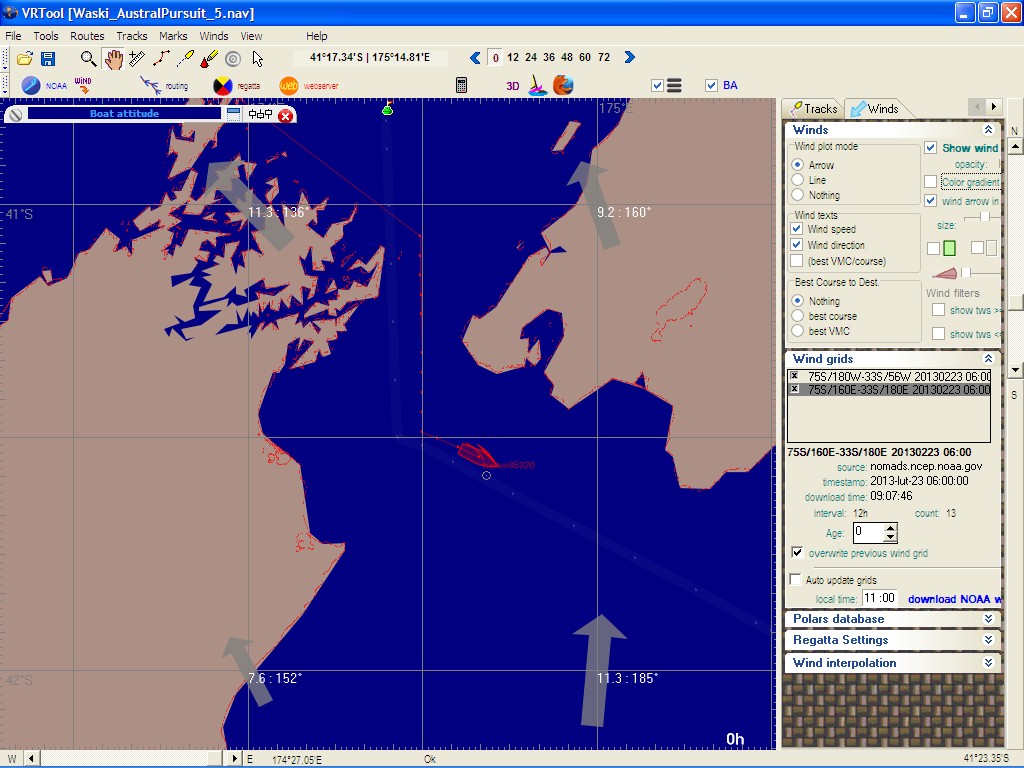Open the Routes menu
This screenshot has height=768, width=1024.
pos(87,36)
